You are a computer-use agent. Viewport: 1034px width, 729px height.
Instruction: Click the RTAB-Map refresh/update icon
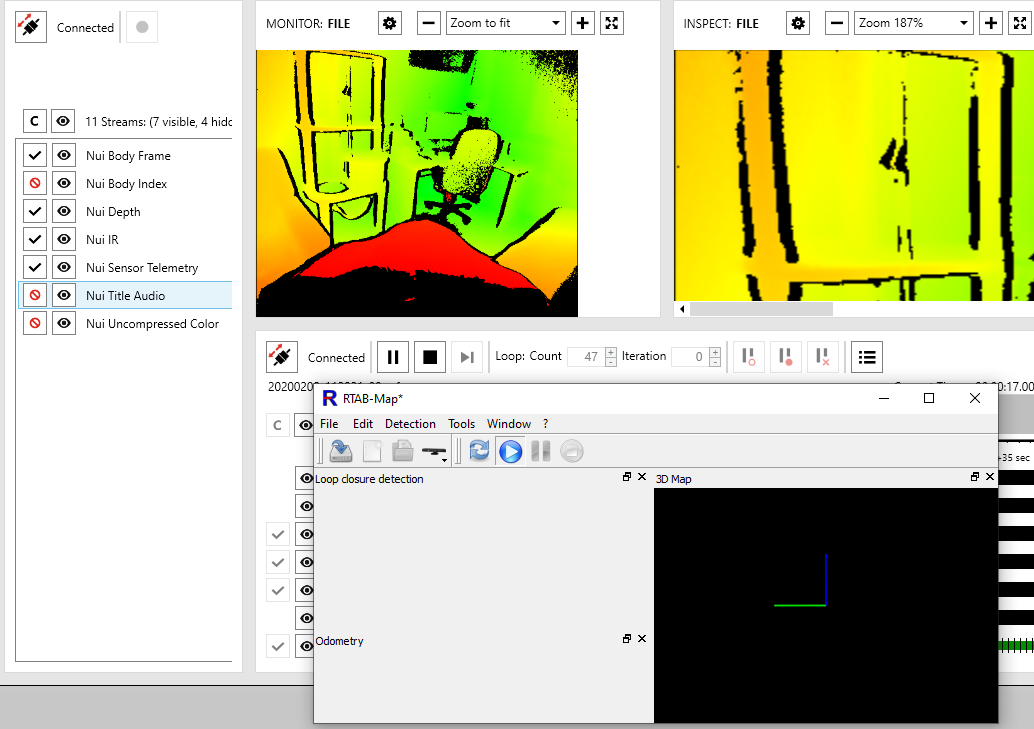pyautogui.click(x=479, y=451)
